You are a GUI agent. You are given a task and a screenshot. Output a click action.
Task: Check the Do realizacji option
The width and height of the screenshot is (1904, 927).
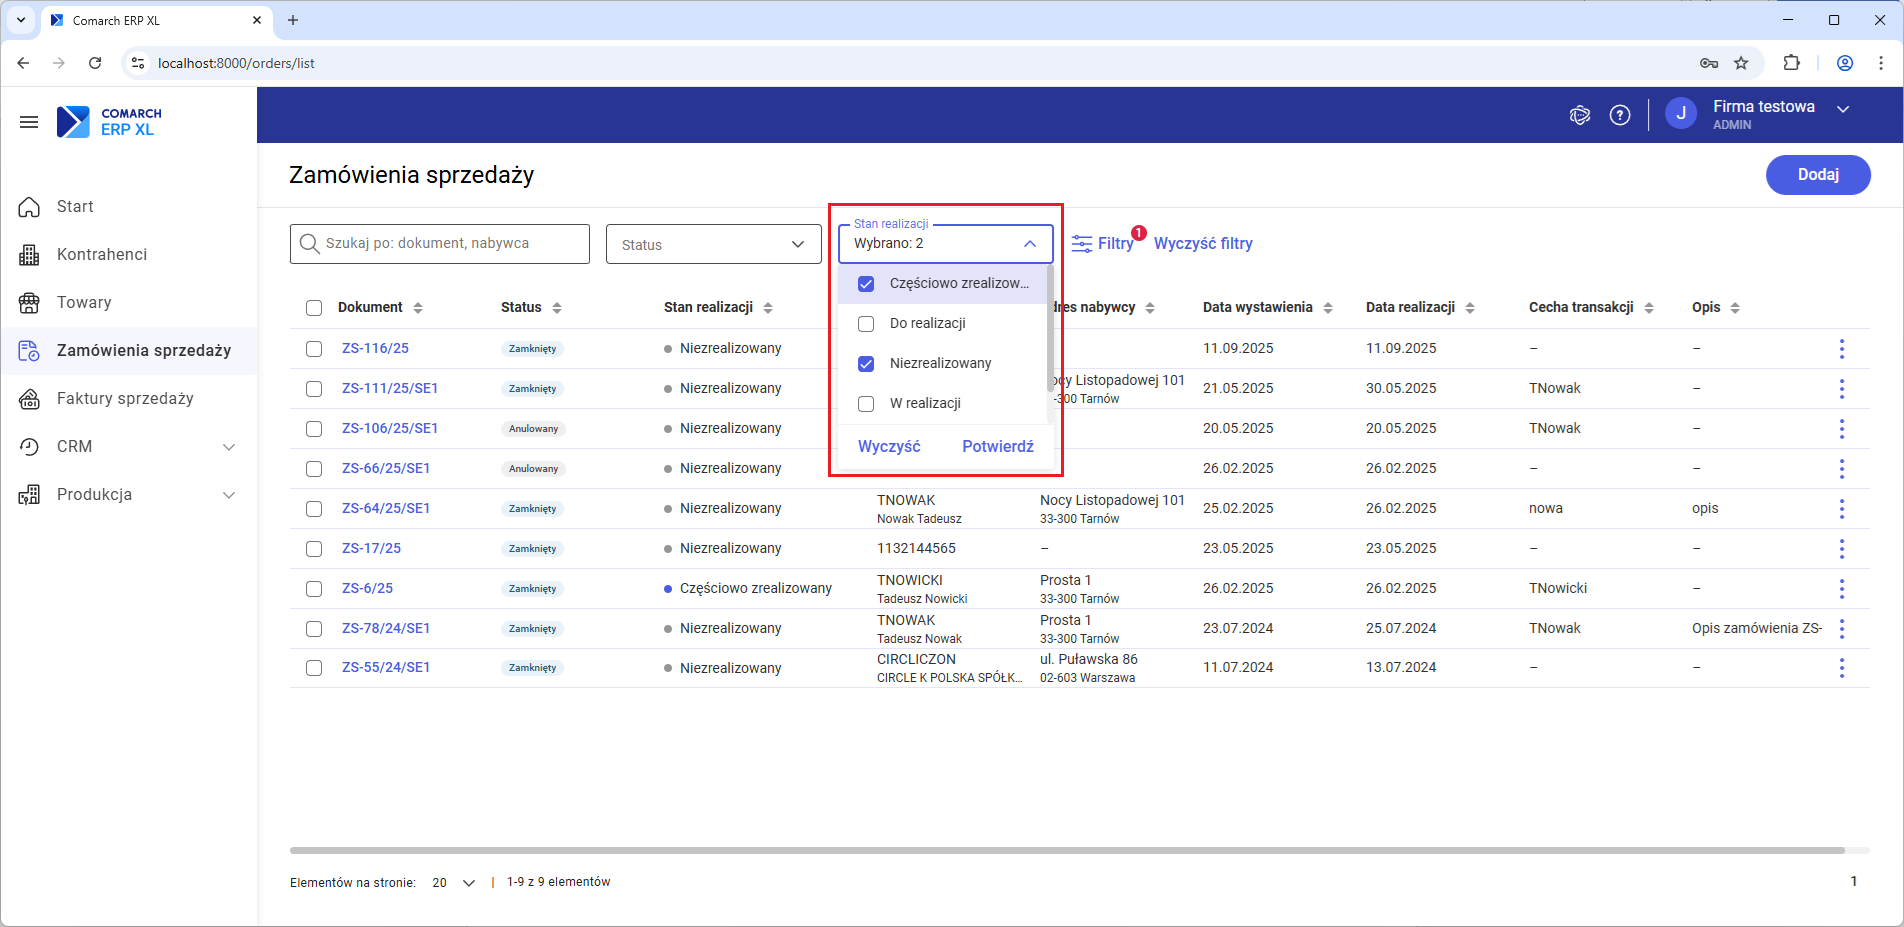867,324
